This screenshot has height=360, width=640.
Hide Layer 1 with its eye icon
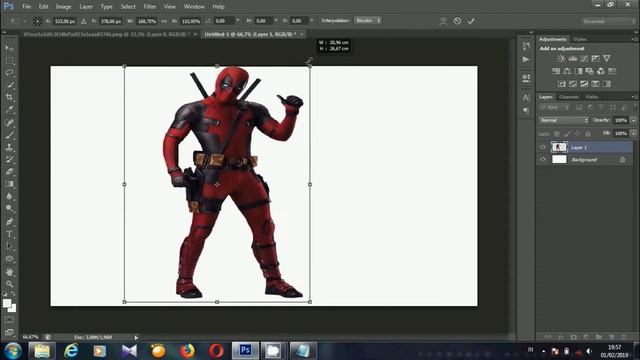(543, 147)
